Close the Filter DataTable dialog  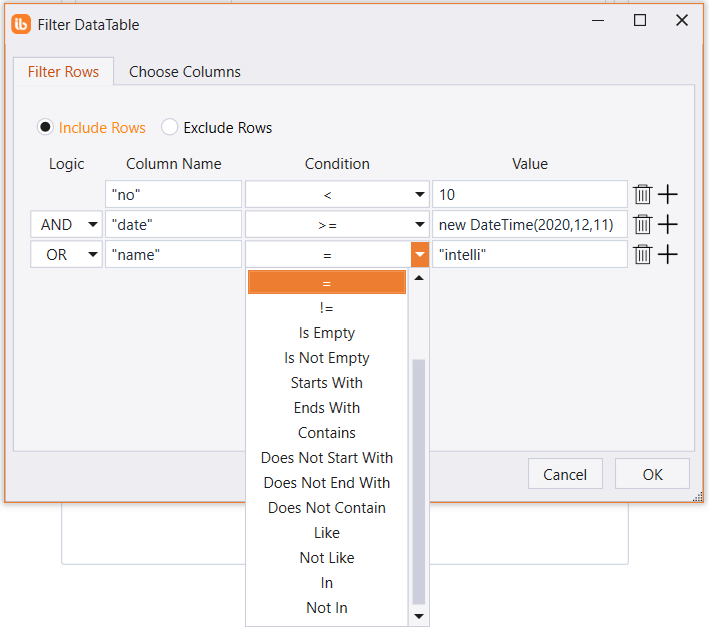click(x=681, y=20)
